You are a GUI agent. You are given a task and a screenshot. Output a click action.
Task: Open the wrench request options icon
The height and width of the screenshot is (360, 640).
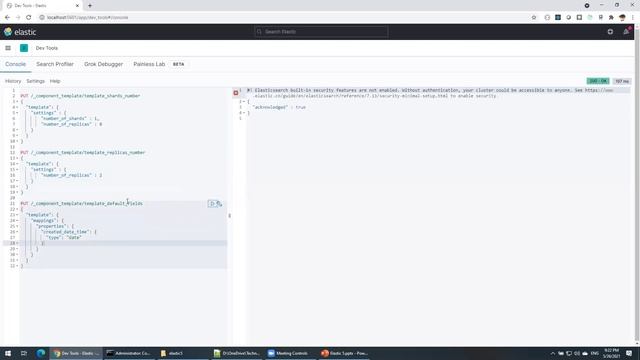point(219,203)
